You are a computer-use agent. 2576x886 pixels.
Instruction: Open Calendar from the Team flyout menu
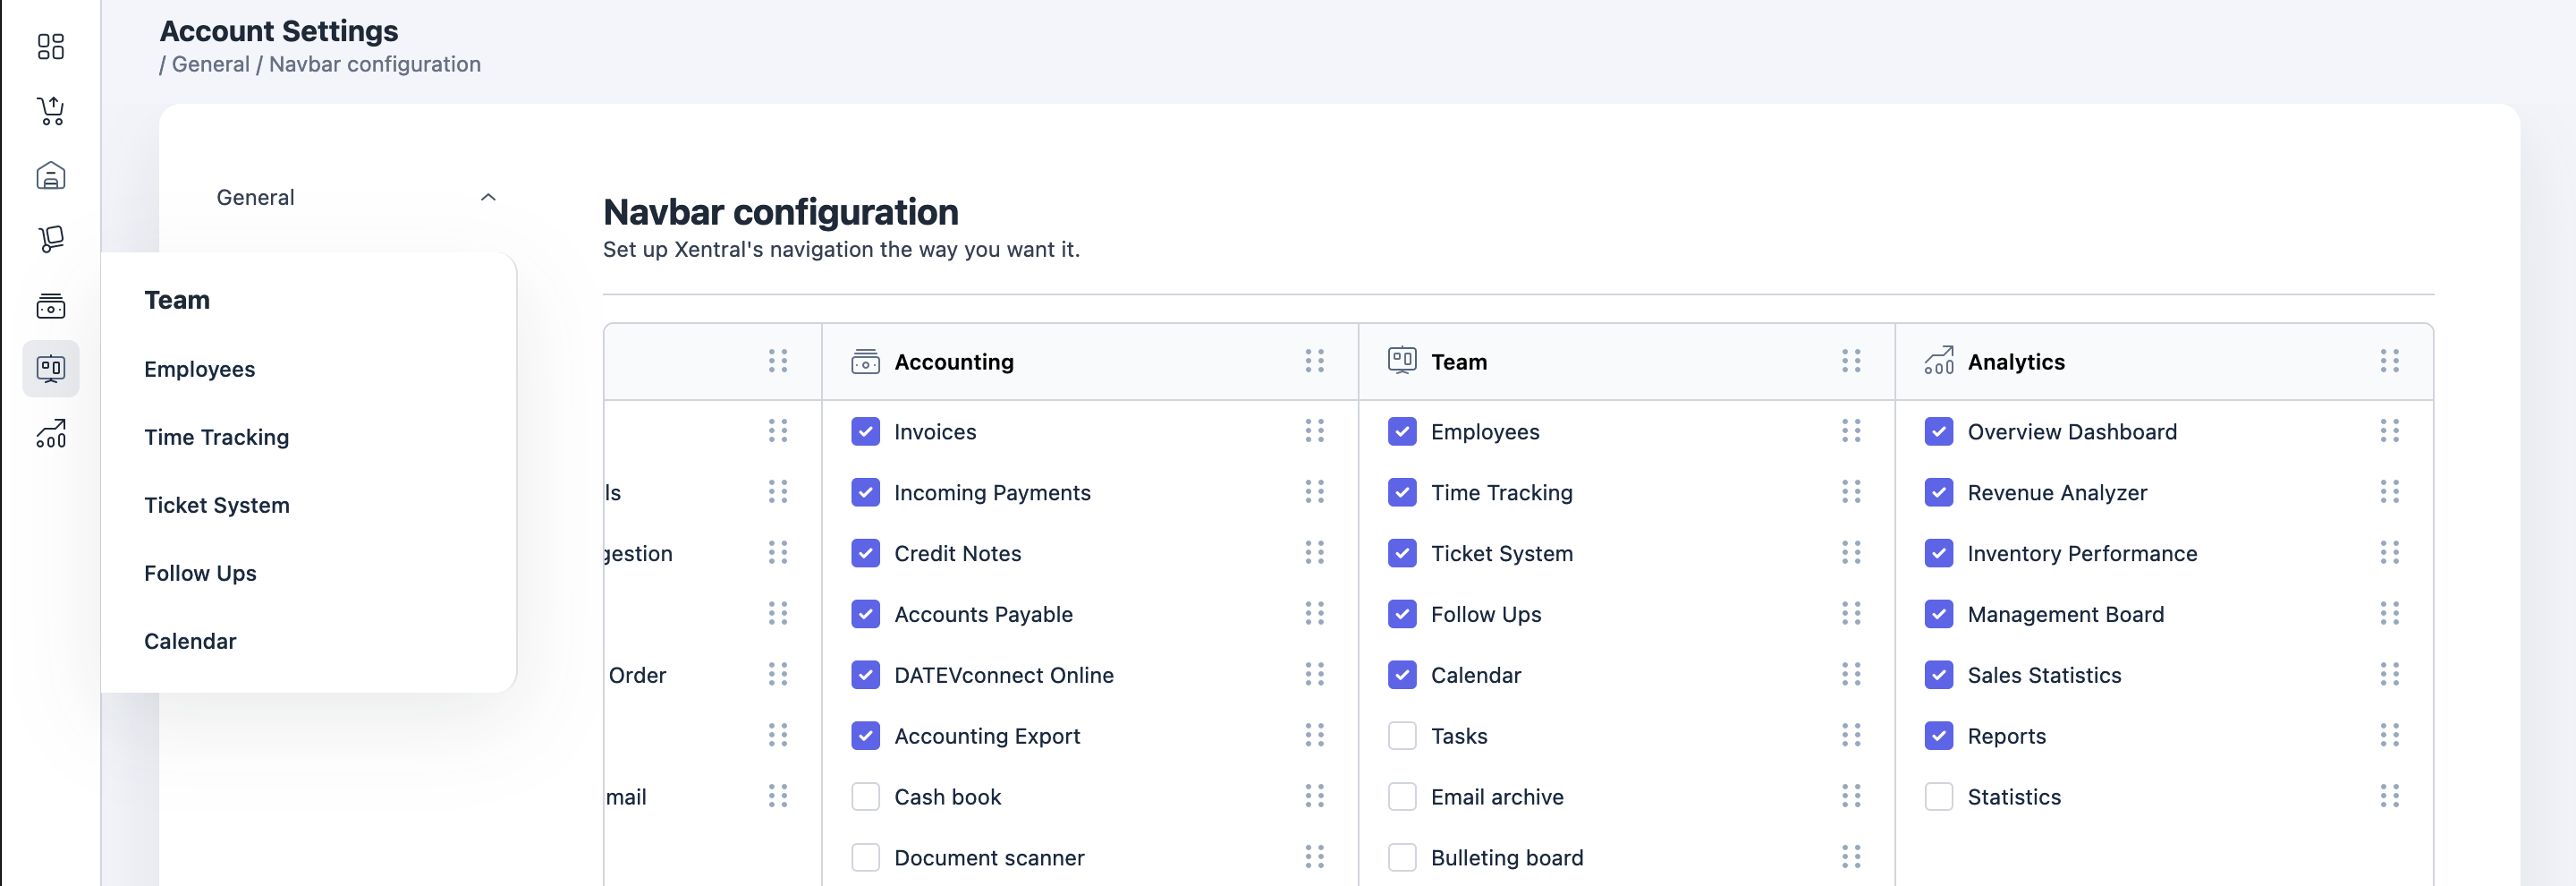pos(190,641)
